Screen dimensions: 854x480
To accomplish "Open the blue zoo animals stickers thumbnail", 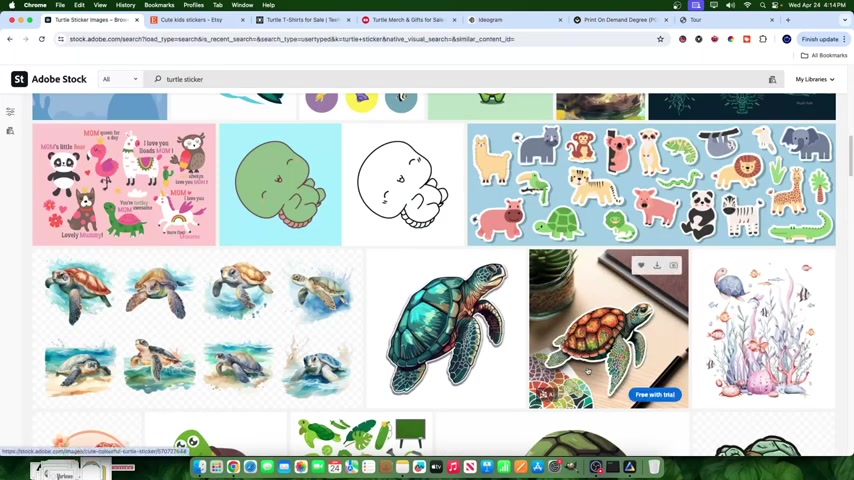I will 651,184.
